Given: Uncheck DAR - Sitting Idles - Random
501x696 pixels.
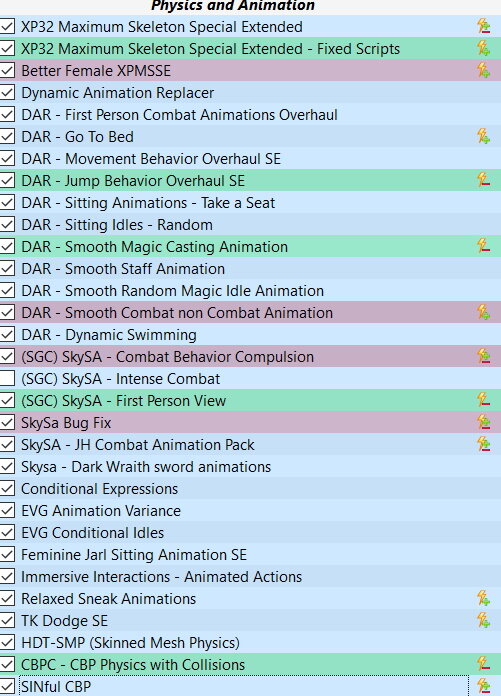Looking at the screenshot, I should pyautogui.click(x=7, y=225).
